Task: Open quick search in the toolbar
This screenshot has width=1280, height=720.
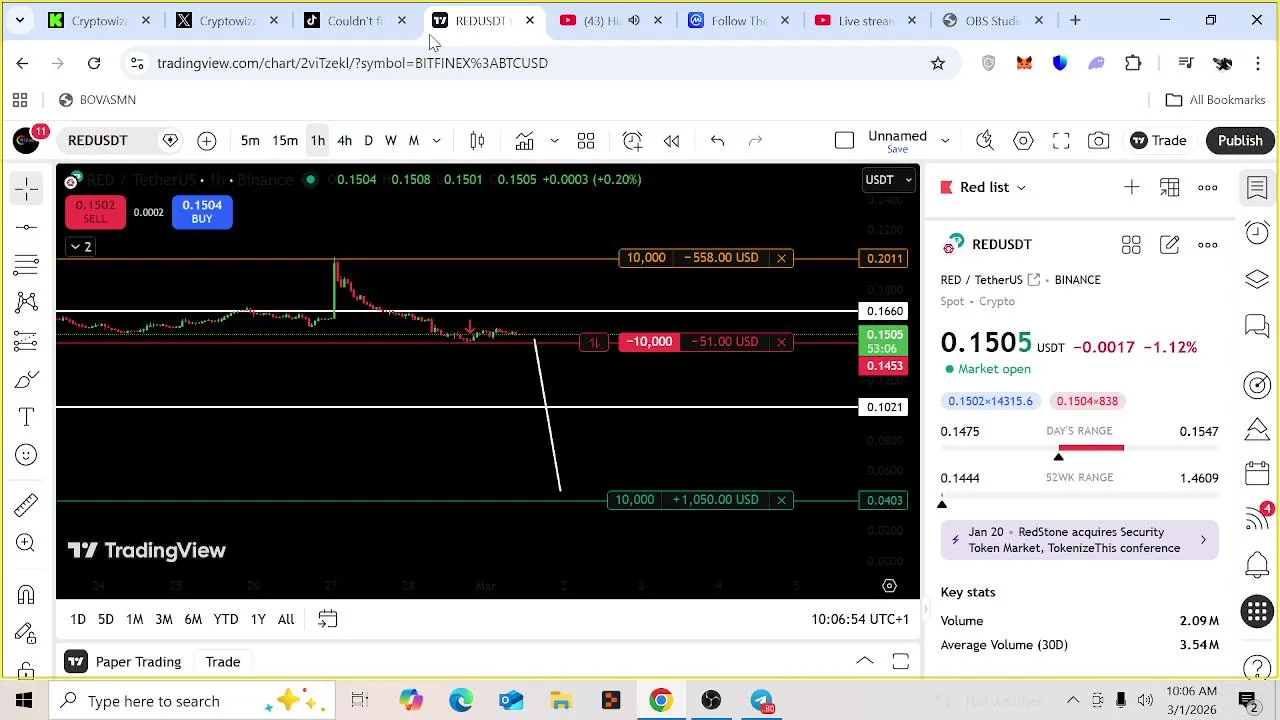Action: [985, 141]
